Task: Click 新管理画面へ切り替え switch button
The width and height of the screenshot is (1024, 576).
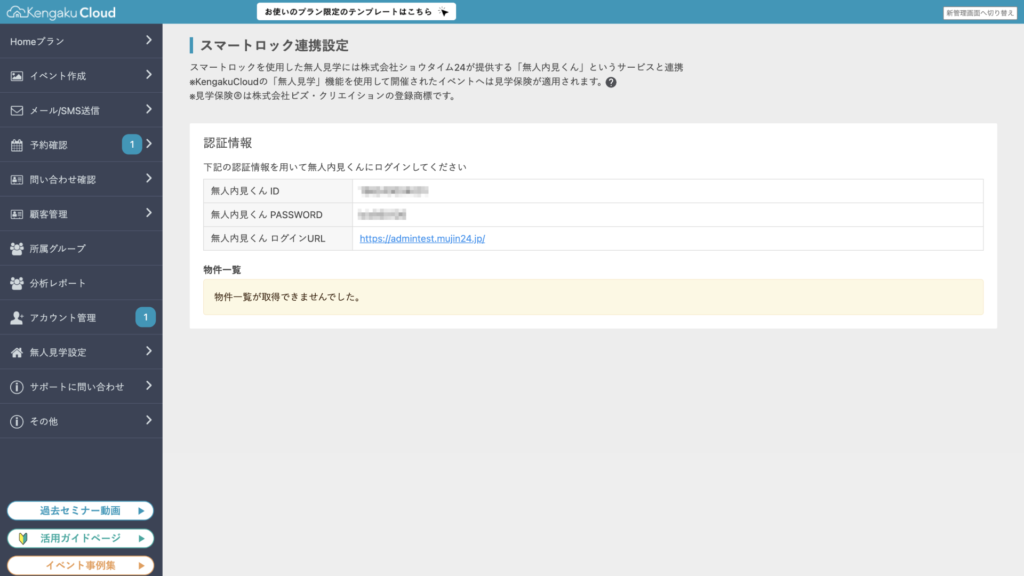Action: (979, 13)
